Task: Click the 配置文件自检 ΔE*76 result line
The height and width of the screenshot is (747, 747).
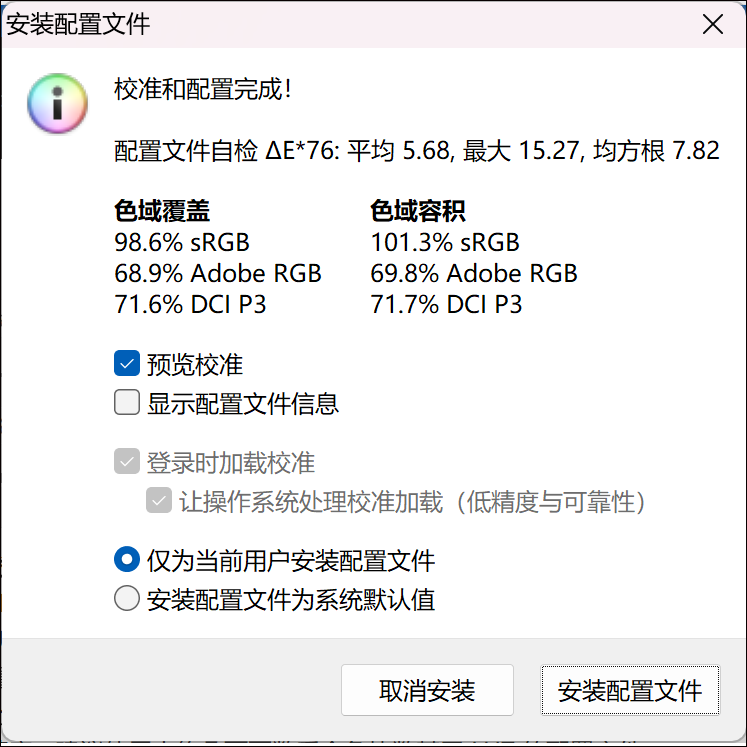Action: (417, 151)
